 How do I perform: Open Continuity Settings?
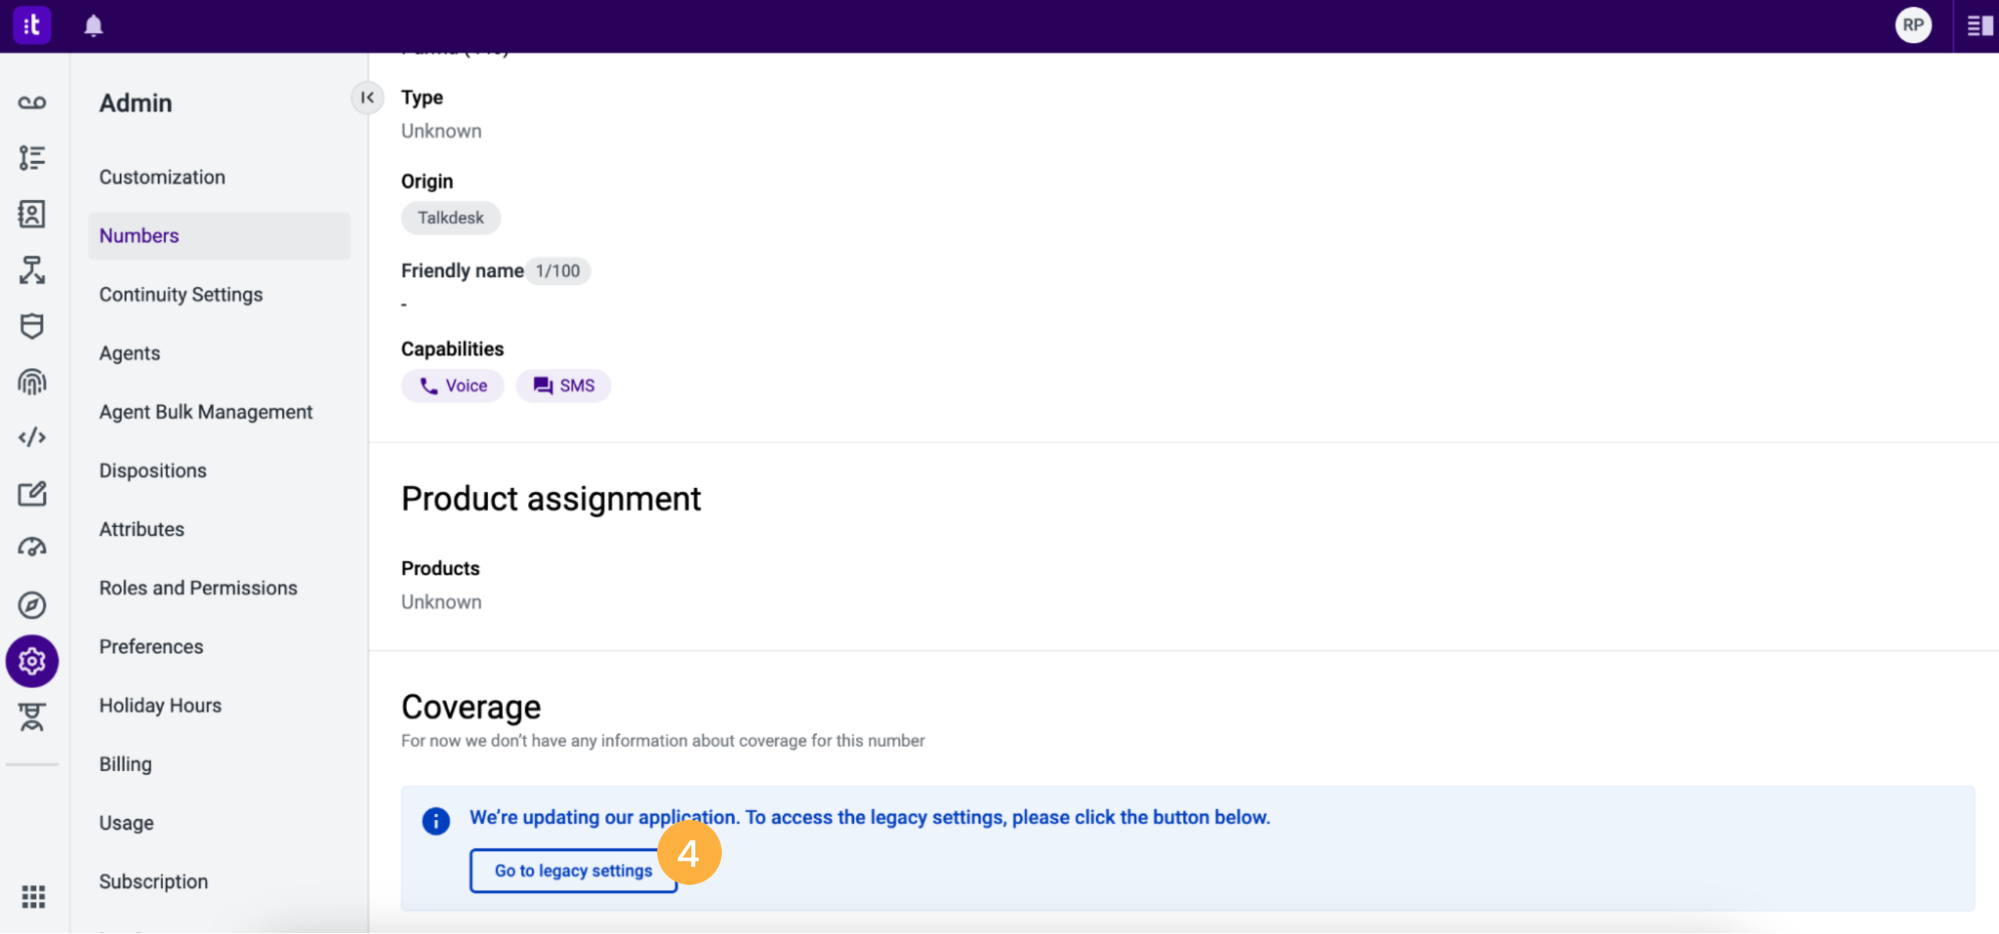[181, 295]
